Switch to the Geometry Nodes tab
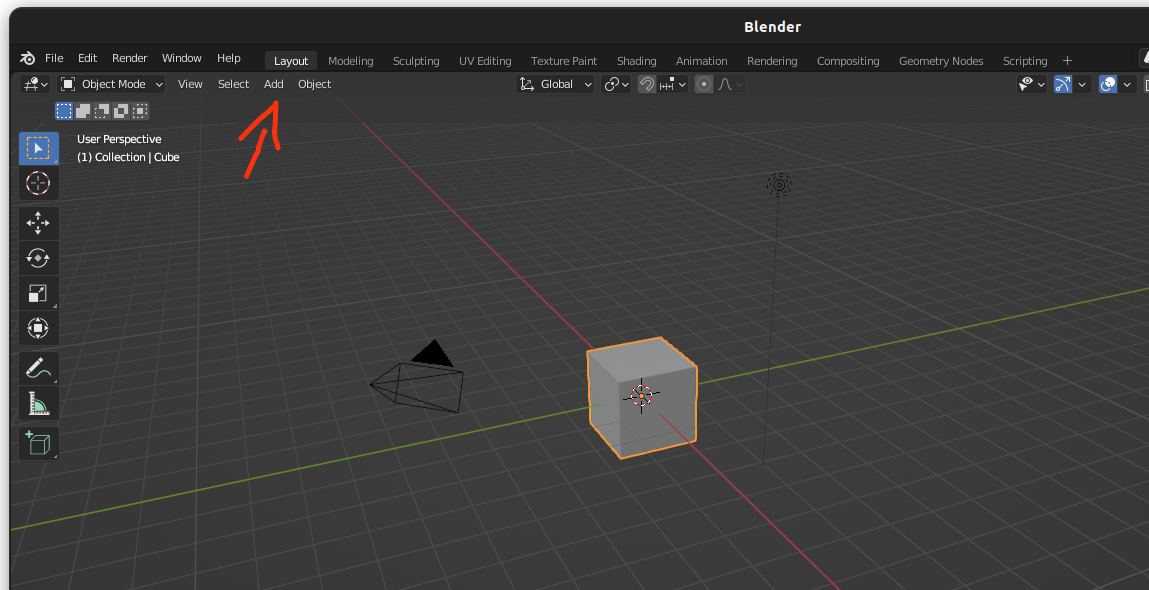This screenshot has height=590, width=1149. click(x=941, y=61)
